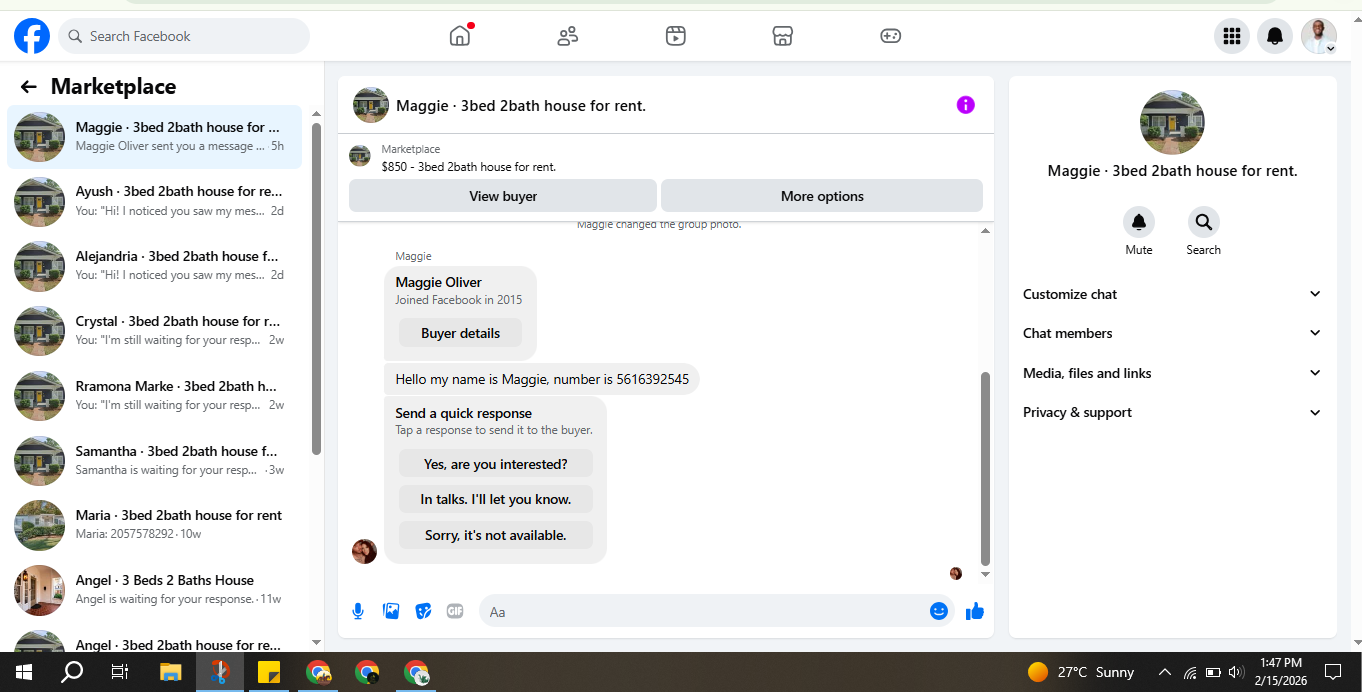Click the chat messages scrollbar thumb
The image size is (1362, 692).
[985, 469]
